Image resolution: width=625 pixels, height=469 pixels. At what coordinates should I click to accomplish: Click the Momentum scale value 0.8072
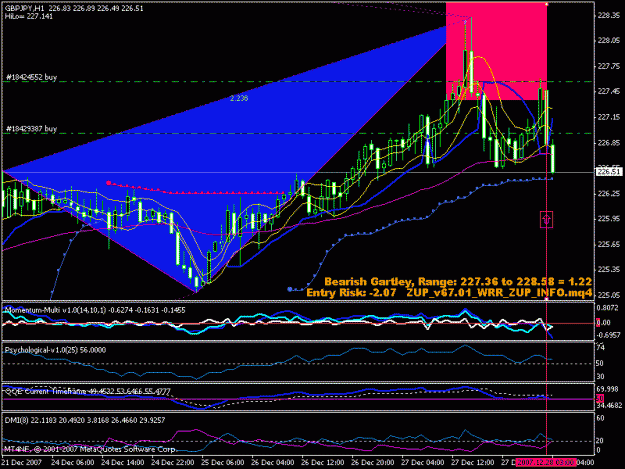[608, 308]
